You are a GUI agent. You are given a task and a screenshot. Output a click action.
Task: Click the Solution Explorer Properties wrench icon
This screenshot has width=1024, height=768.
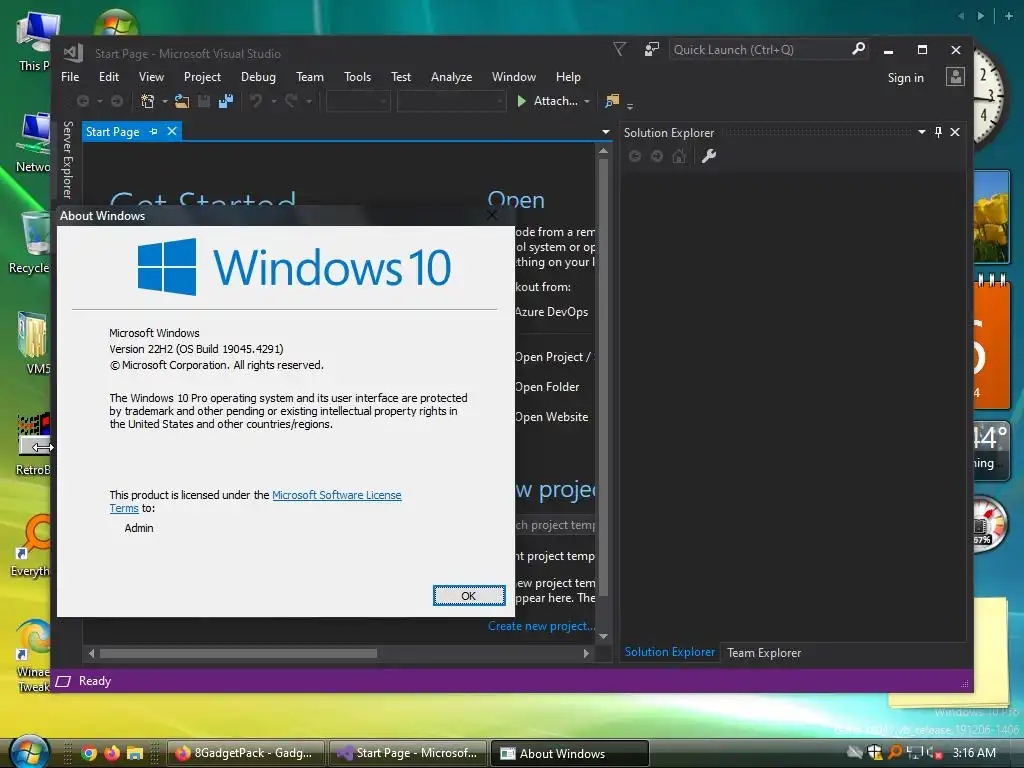pos(709,156)
